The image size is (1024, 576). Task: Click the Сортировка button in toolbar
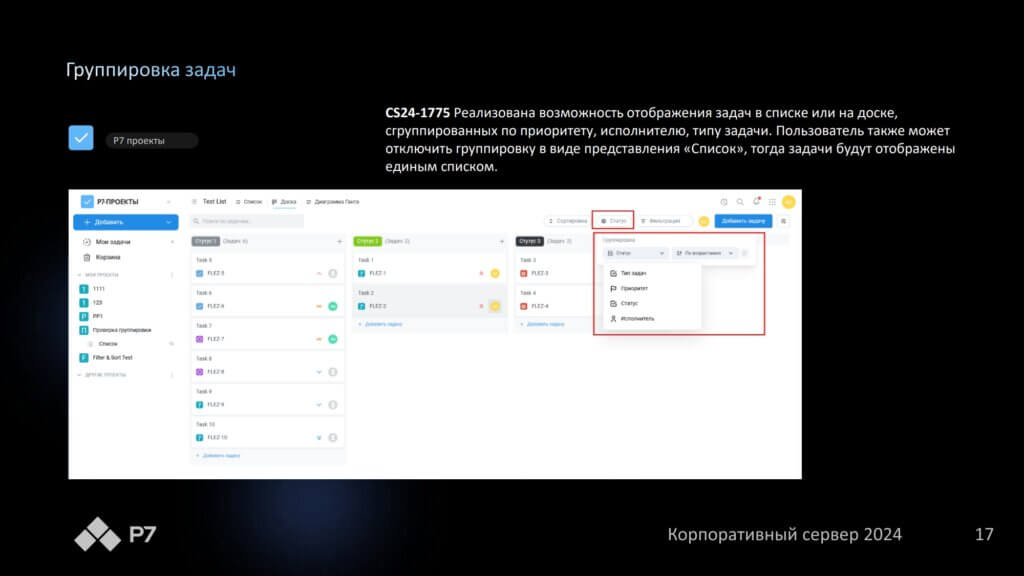[x=566, y=220]
